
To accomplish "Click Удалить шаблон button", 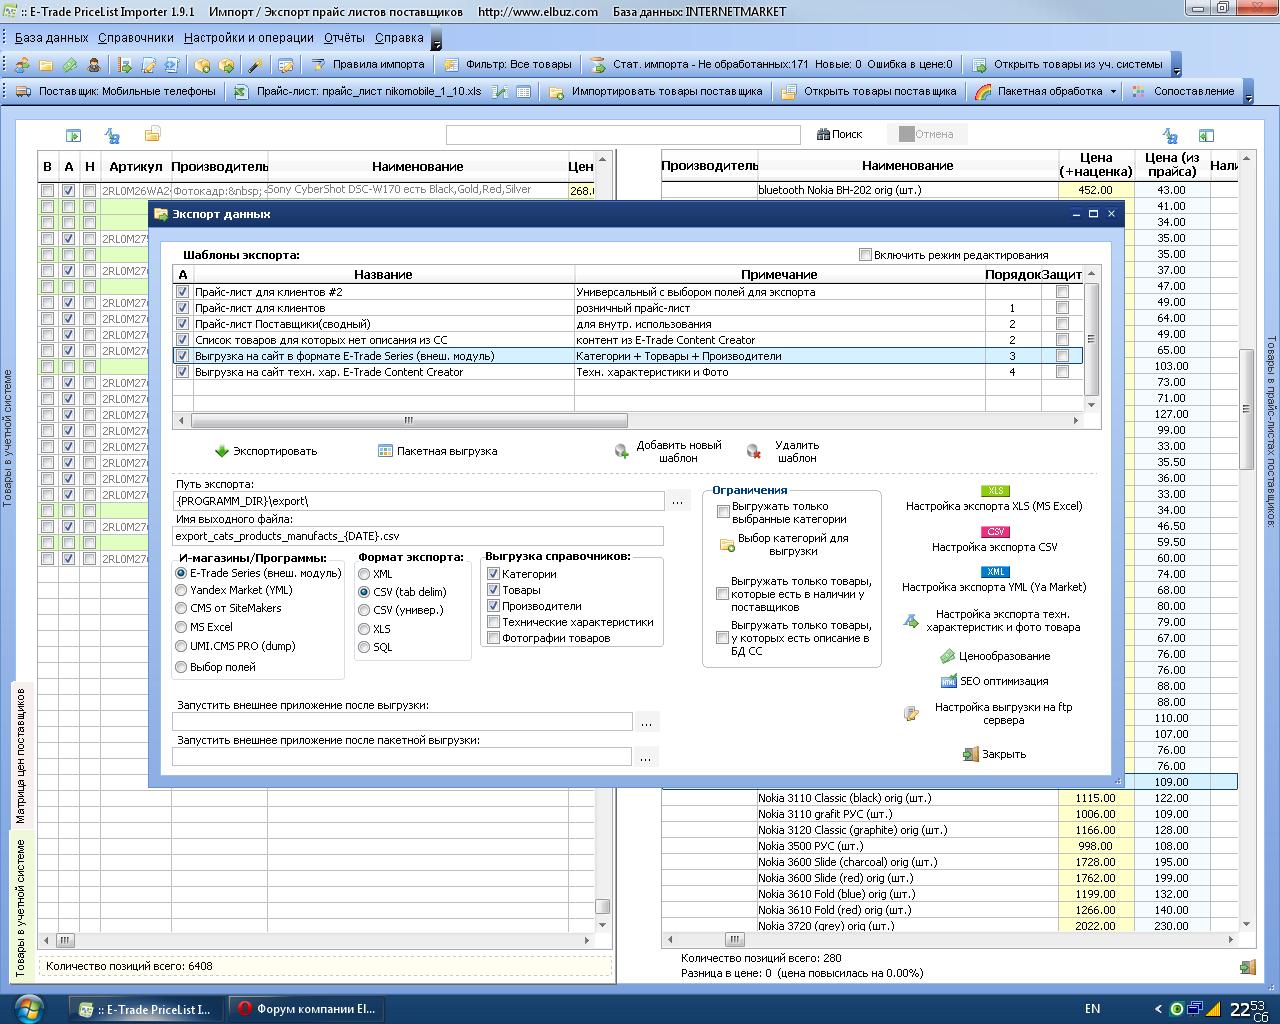I will pos(784,452).
